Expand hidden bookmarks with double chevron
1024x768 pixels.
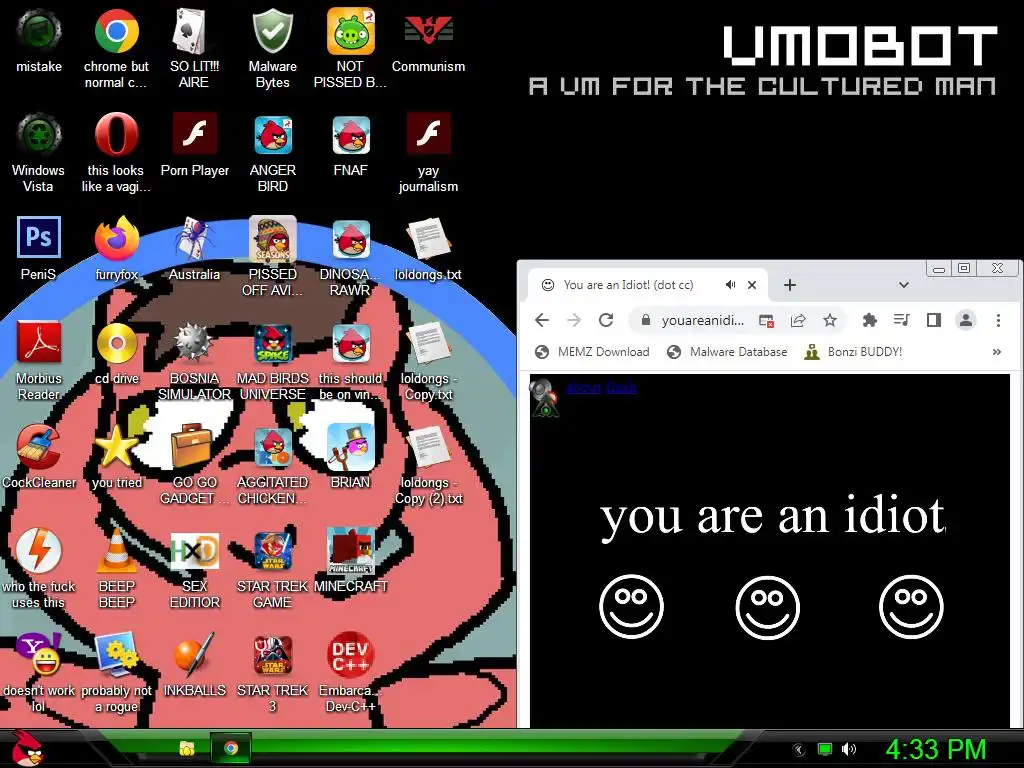[x=997, y=352]
